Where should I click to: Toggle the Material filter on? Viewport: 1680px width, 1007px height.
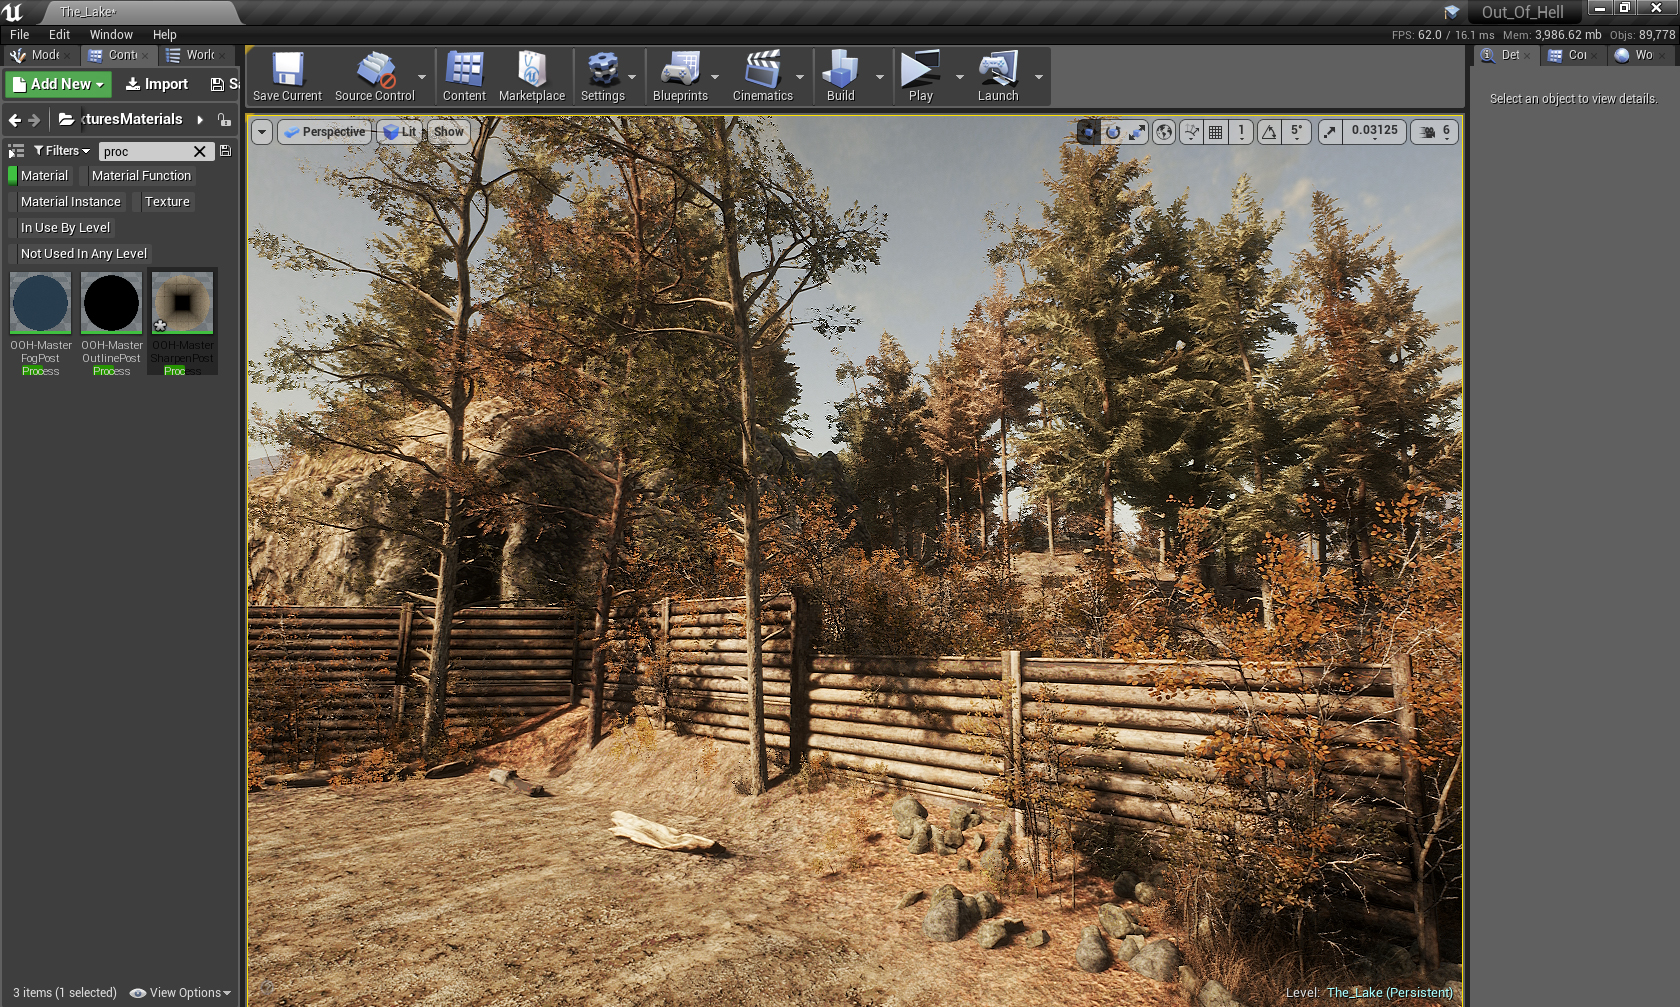pyautogui.click(x=44, y=176)
